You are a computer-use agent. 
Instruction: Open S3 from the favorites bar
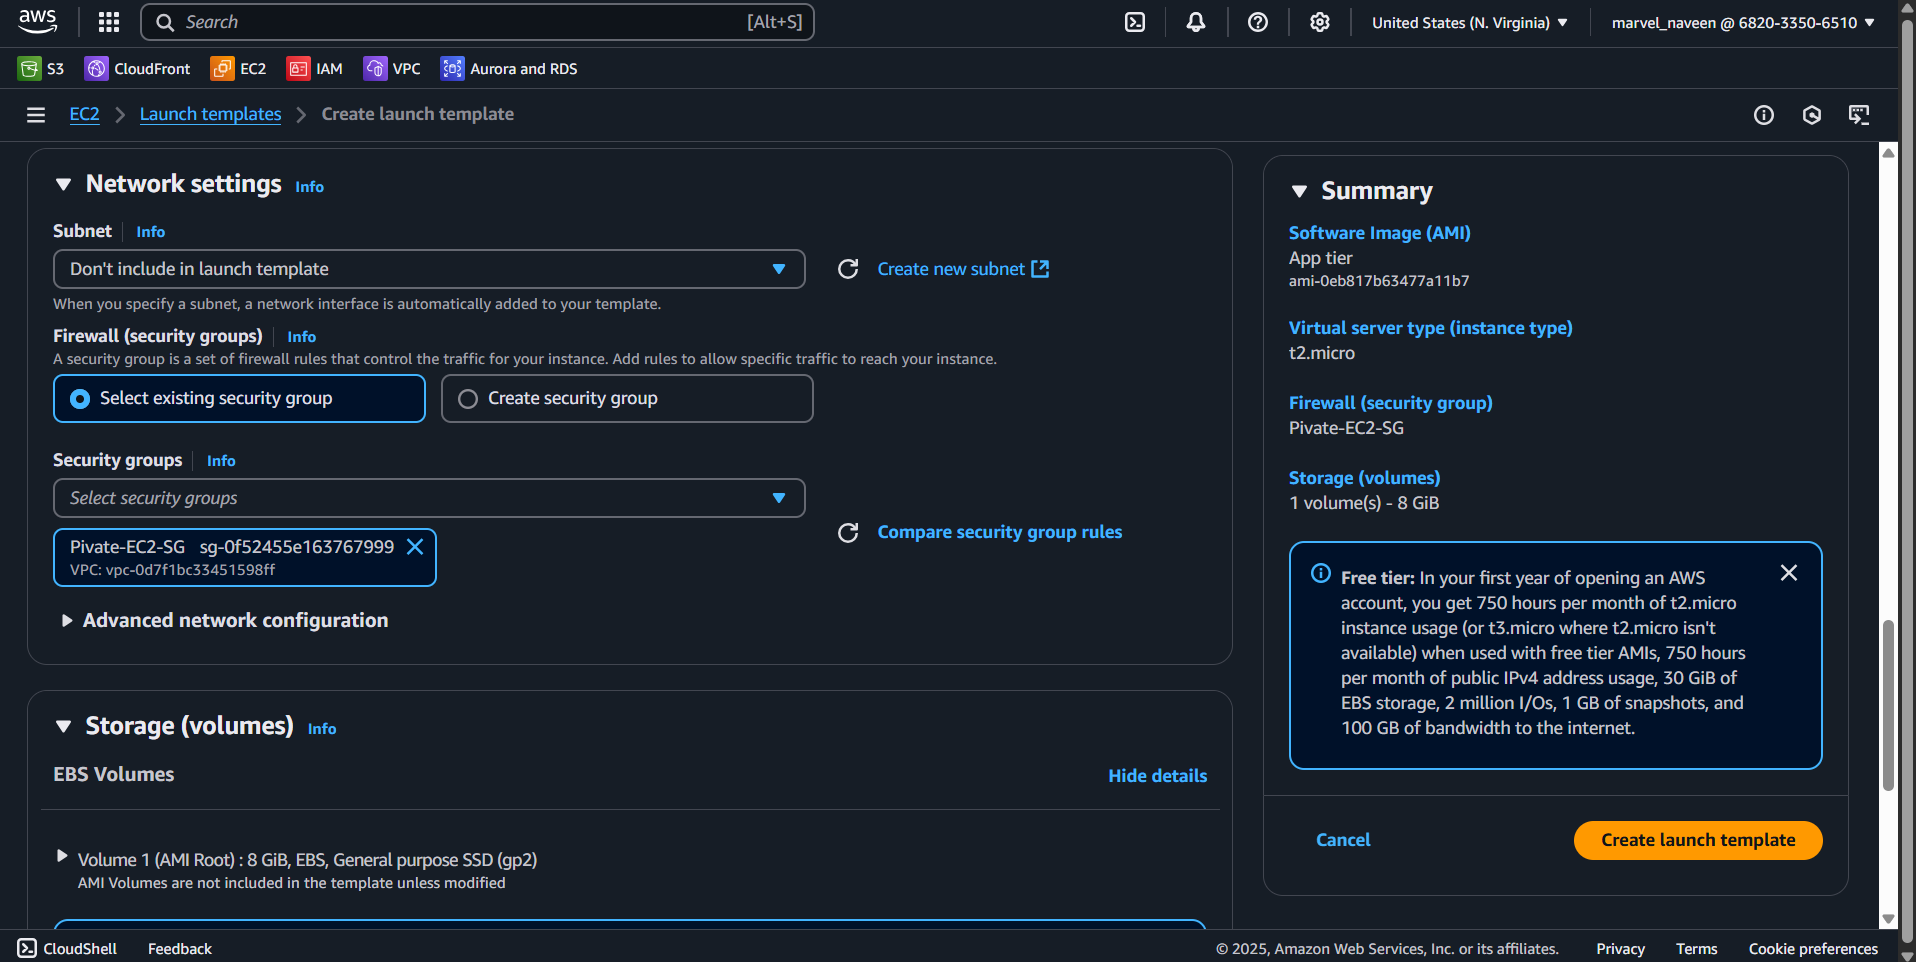(41, 68)
